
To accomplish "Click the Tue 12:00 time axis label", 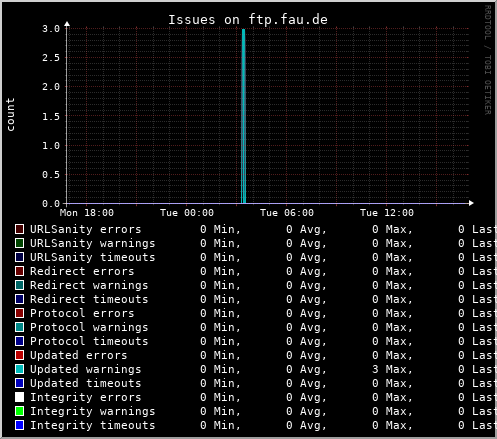I will (387, 213).
